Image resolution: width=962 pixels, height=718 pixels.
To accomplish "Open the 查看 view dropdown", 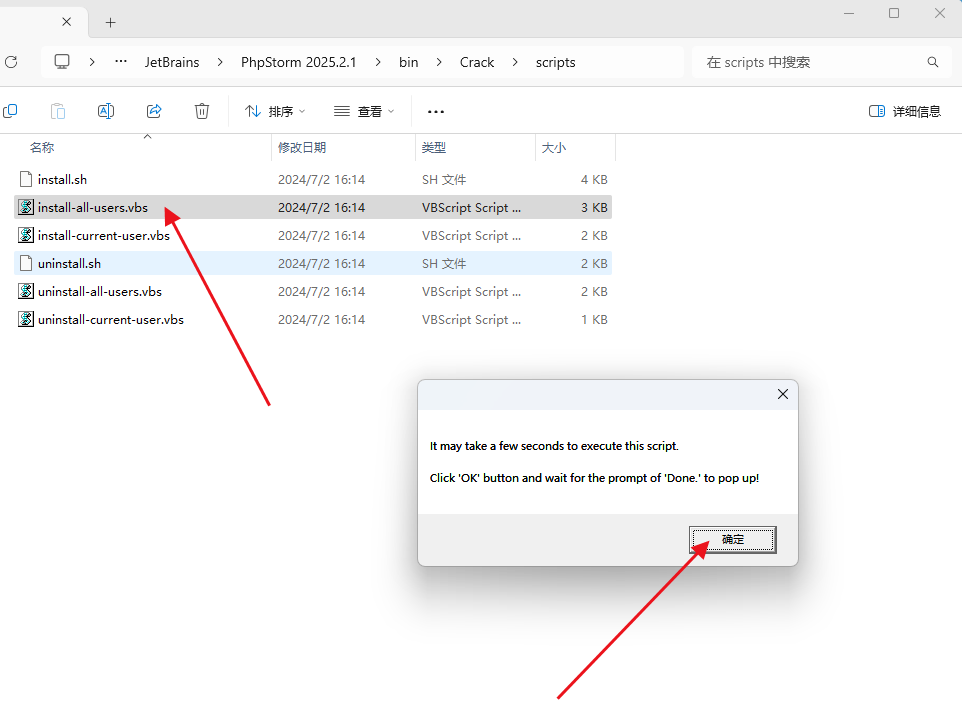I will point(364,111).
